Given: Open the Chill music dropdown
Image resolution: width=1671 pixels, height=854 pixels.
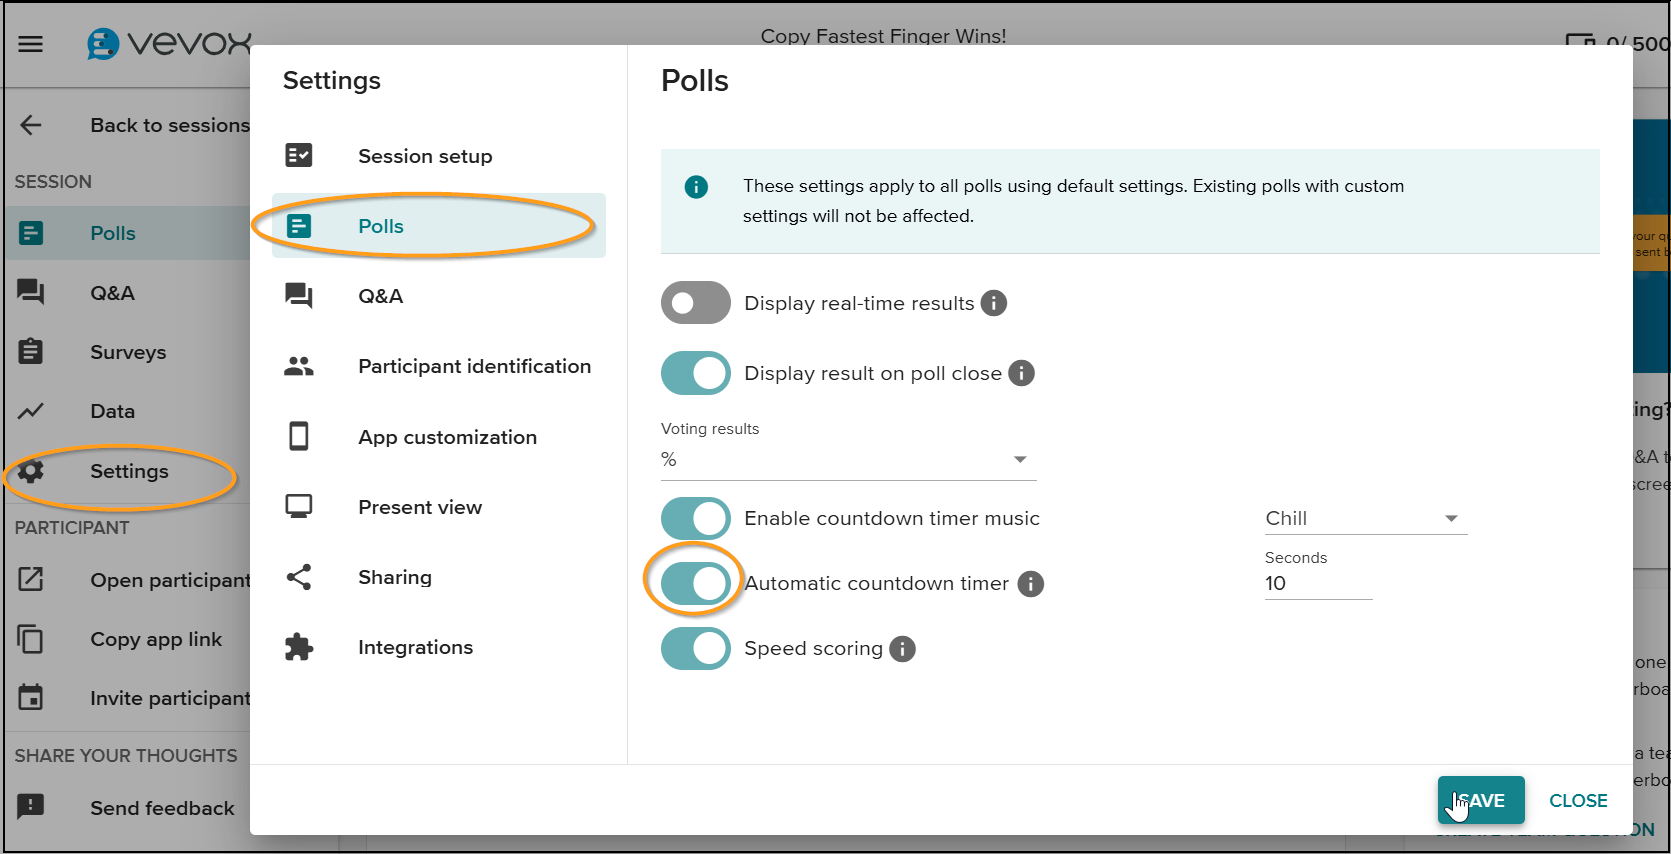Looking at the screenshot, I should coord(1365,518).
